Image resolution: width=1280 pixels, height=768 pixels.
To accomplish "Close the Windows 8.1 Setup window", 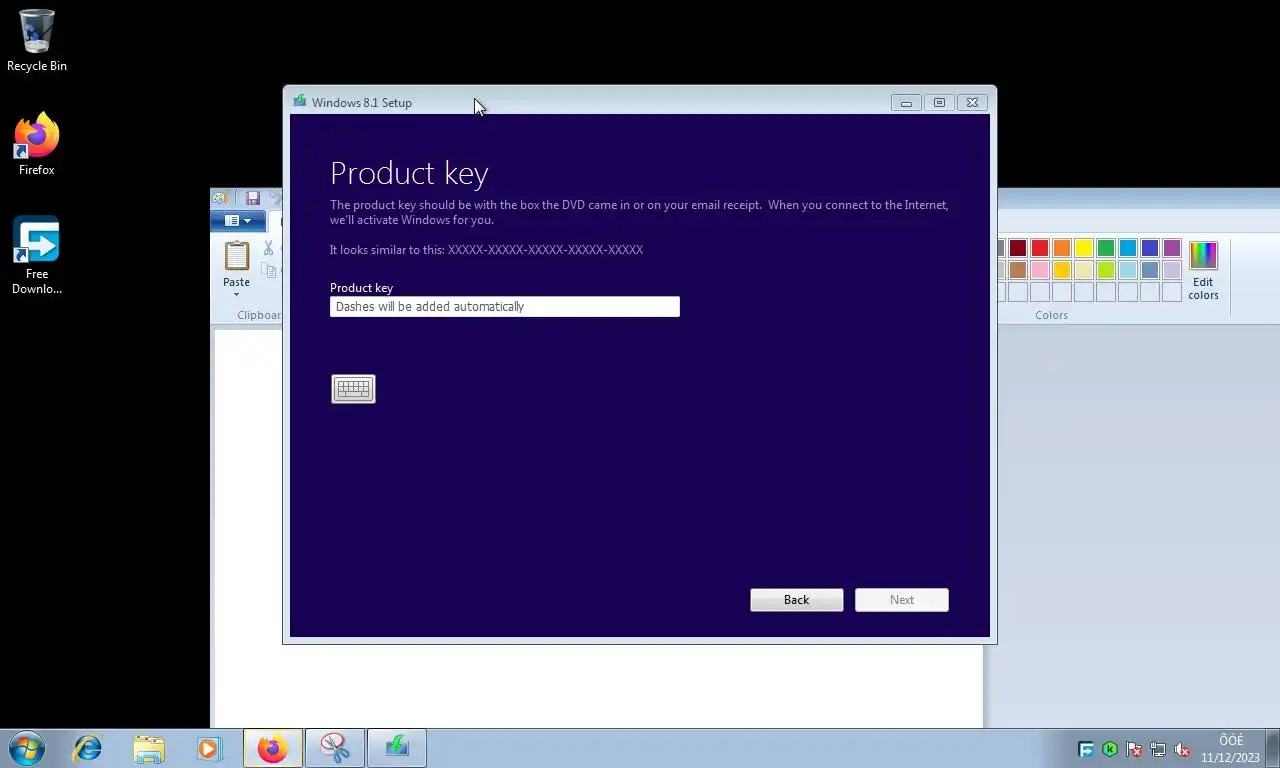I will coord(972,103).
